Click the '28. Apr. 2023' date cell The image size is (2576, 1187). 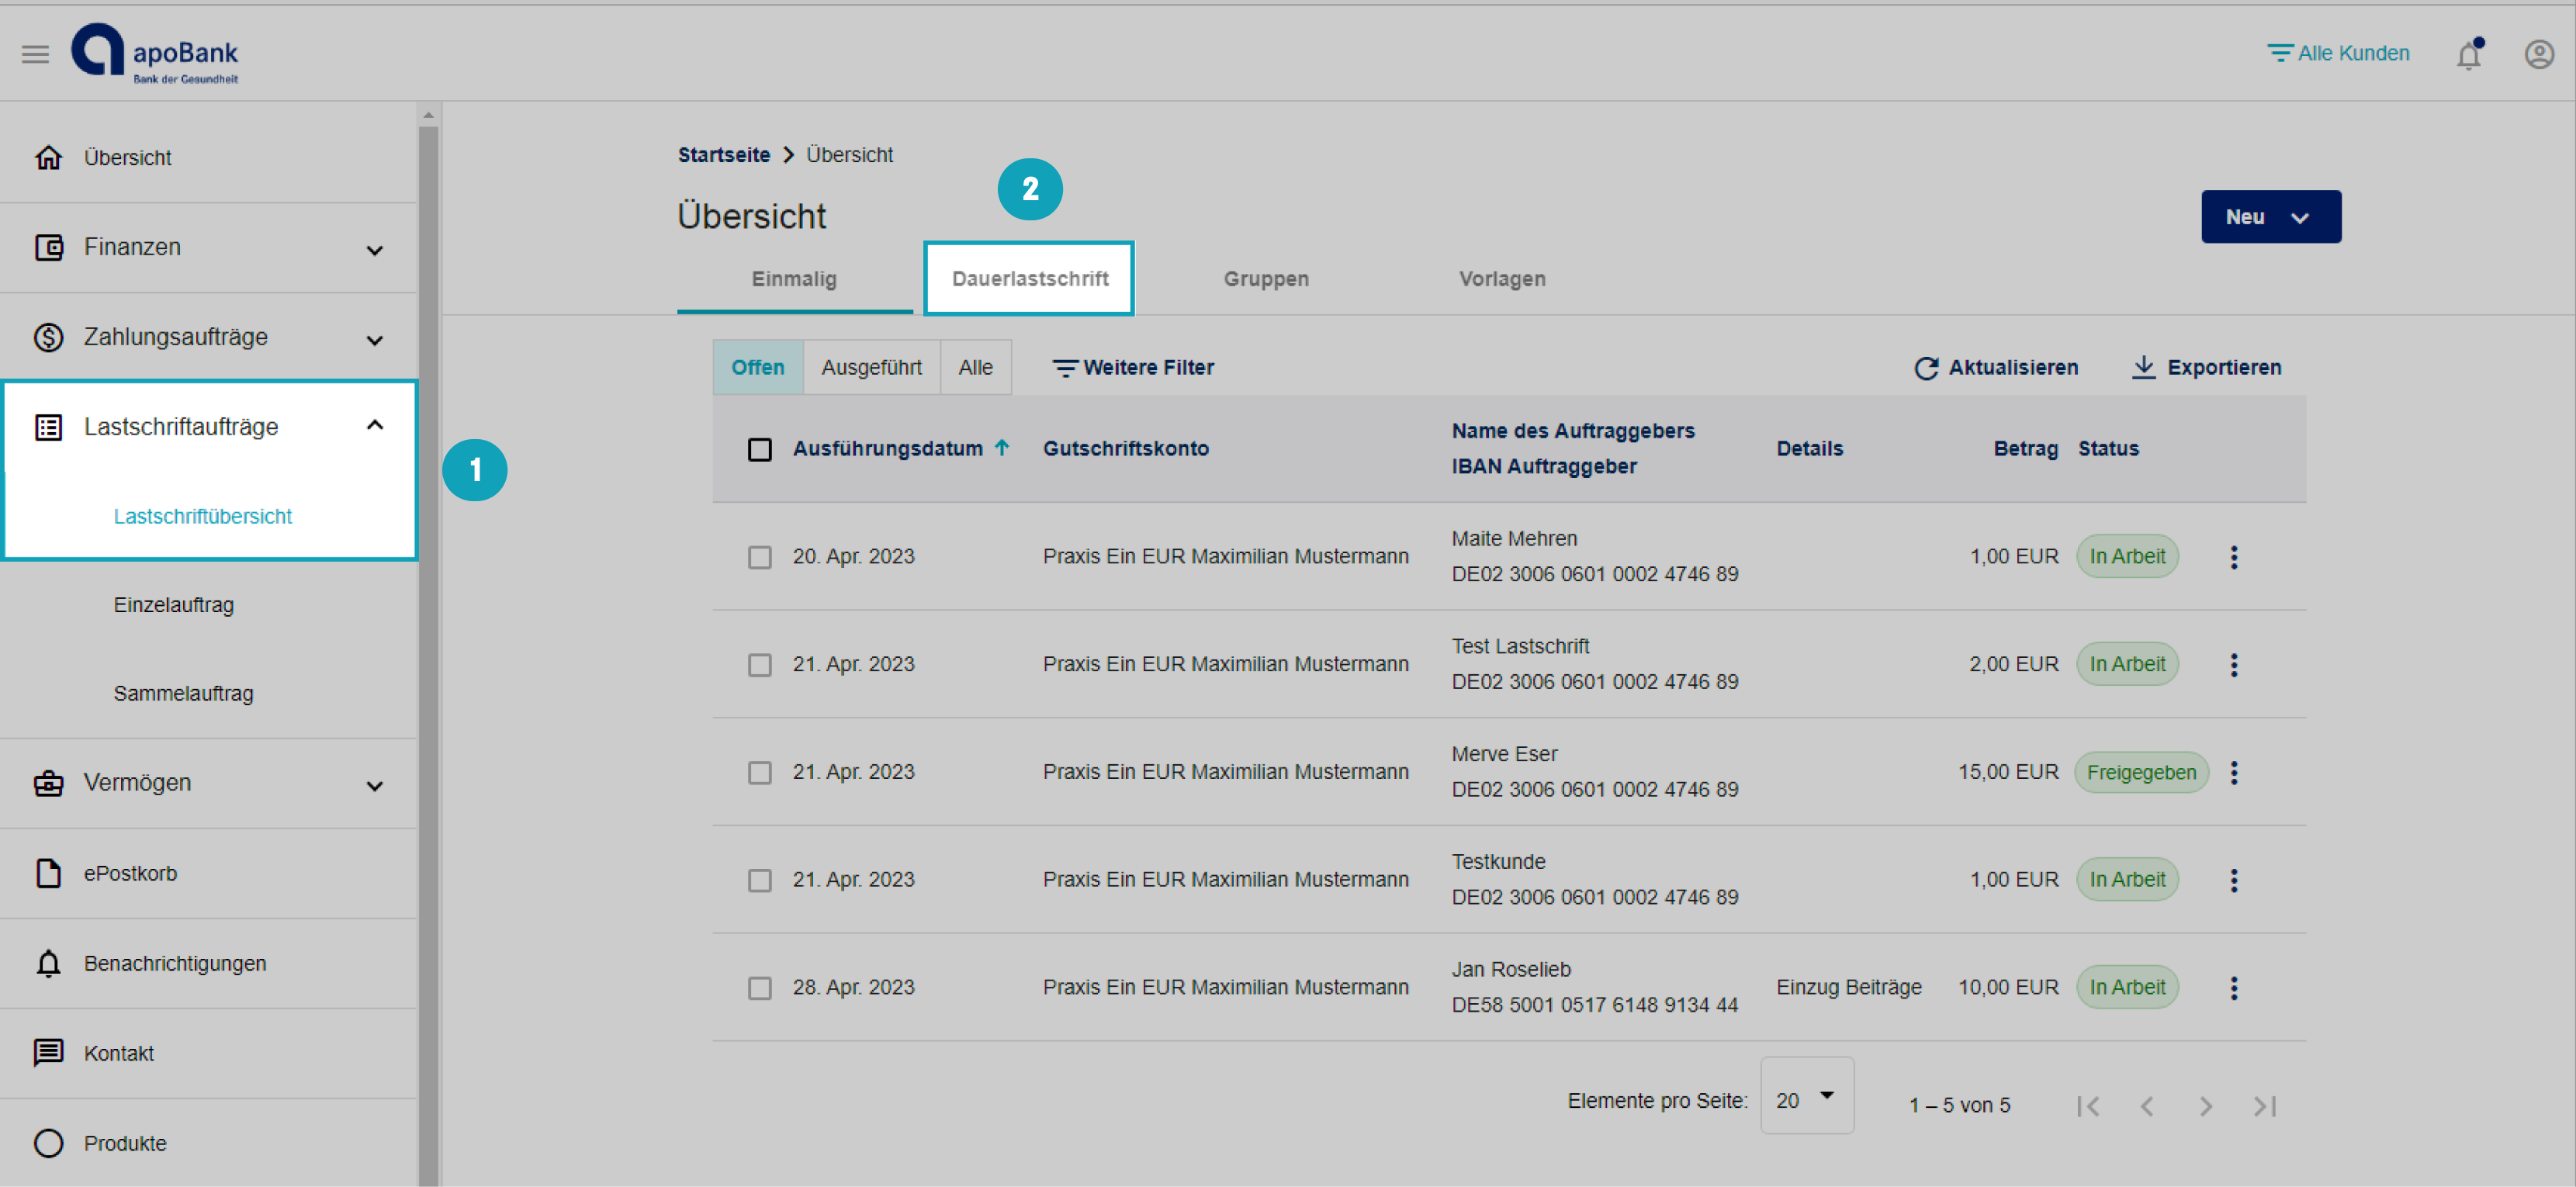pos(854,988)
